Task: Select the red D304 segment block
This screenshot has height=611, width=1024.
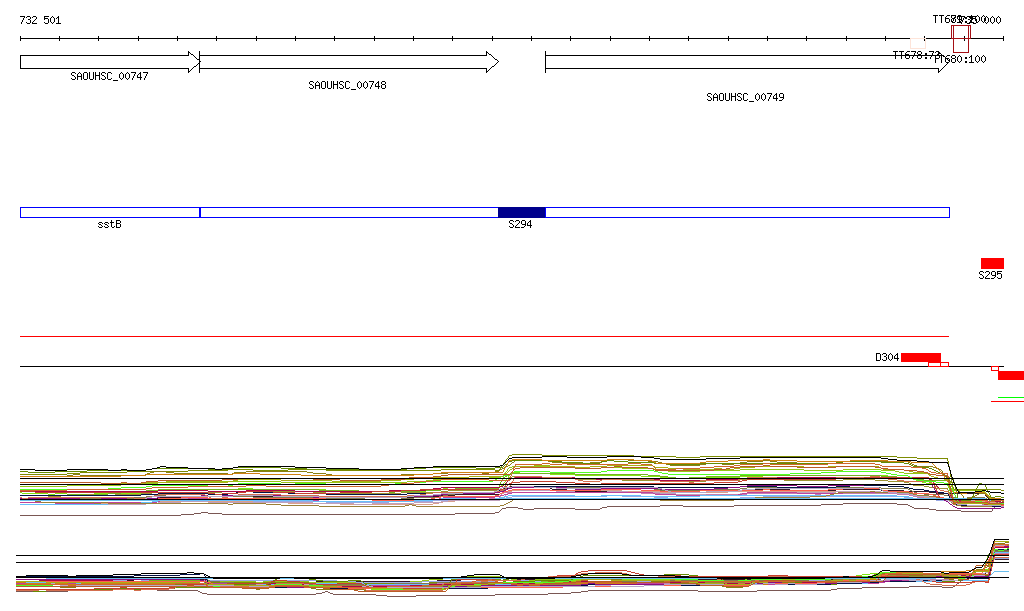Action: [920, 357]
